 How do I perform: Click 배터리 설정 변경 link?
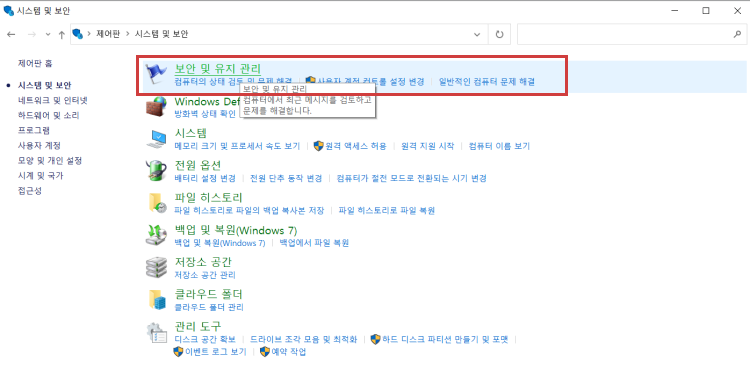205,178
